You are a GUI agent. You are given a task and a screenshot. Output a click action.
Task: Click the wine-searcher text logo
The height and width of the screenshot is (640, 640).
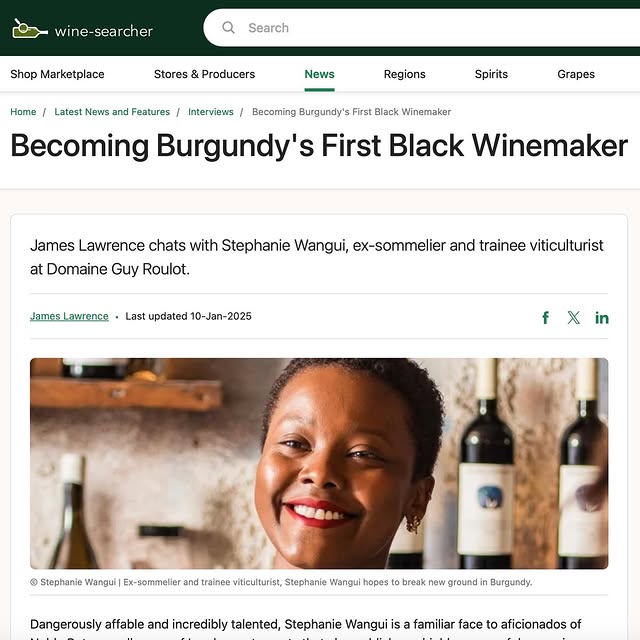point(104,31)
